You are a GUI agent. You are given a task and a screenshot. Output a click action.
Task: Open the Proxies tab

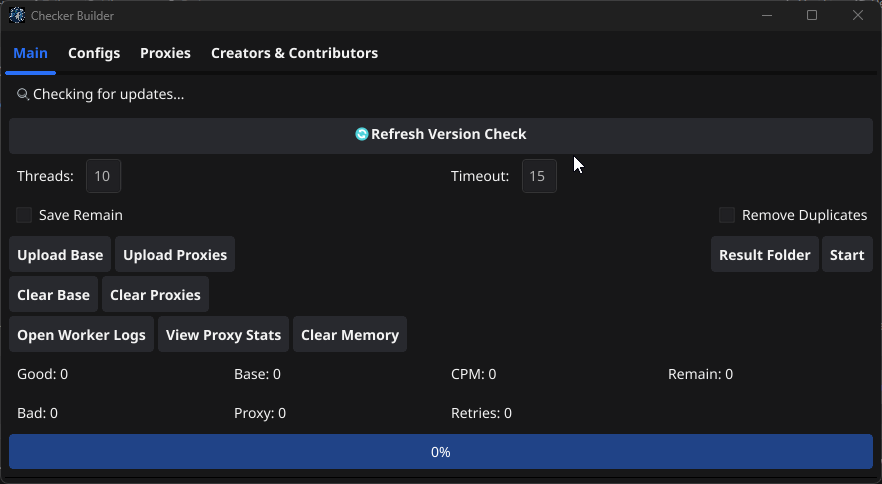(165, 53)
